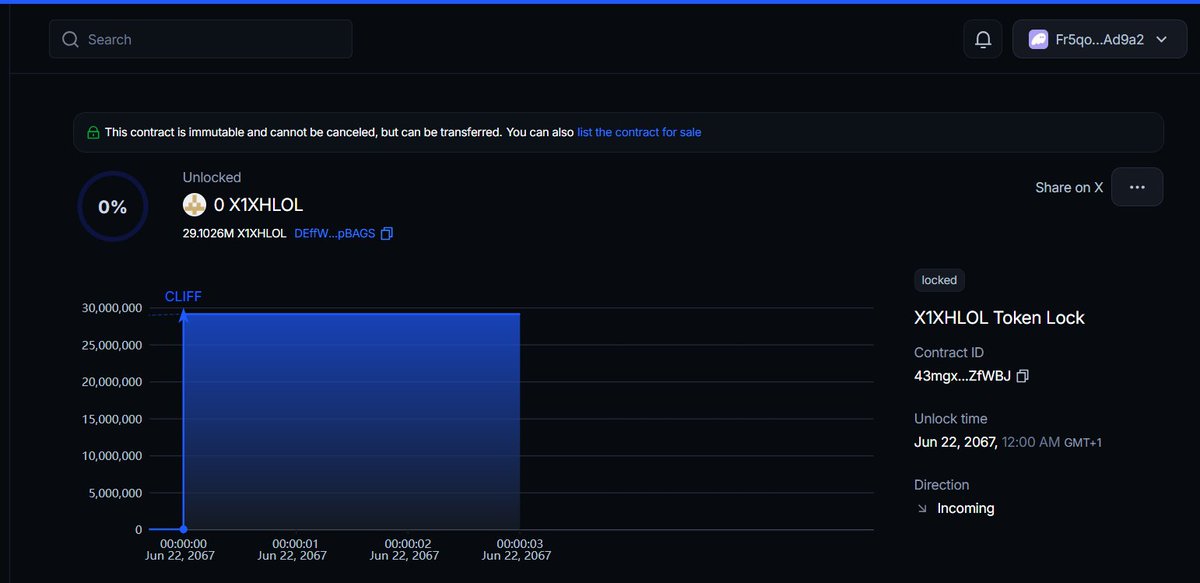Screen dimensions: 1200x583
Task: Click the 00:00:02 time axis label
Action: coord(407,544)
